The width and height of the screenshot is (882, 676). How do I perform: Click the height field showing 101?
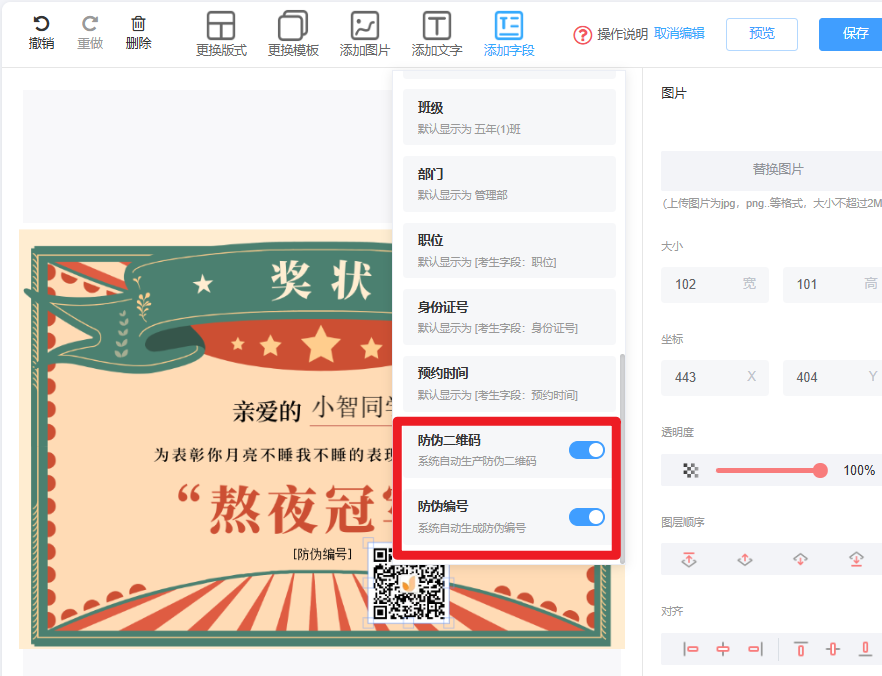click(x=832, y=285)
